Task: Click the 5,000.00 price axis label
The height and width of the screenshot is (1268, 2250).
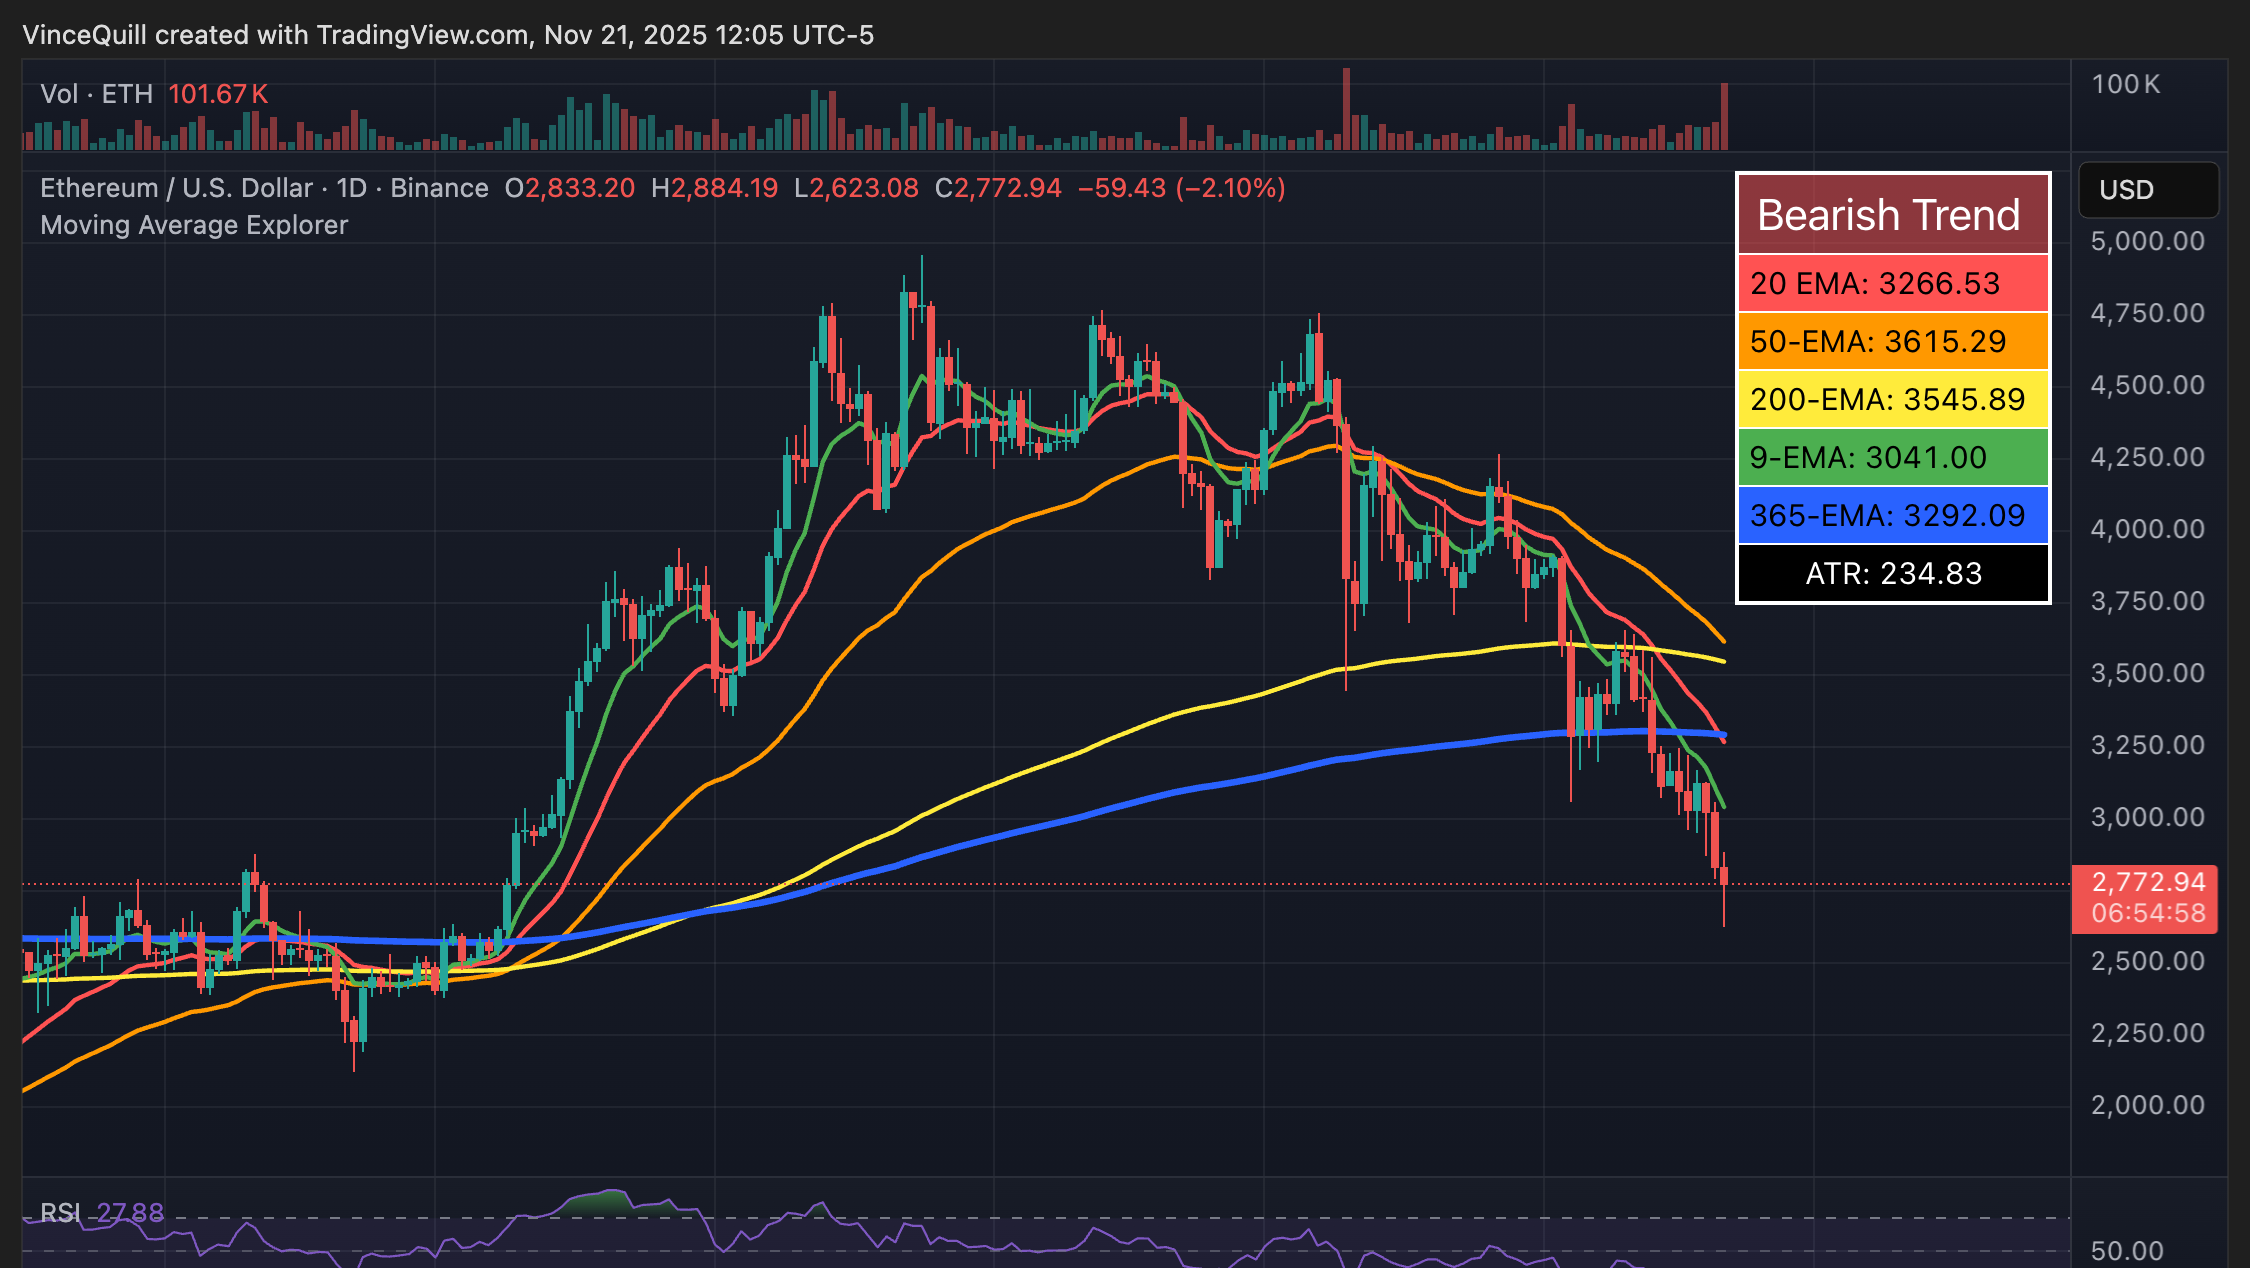Action: click(2147, 241)
